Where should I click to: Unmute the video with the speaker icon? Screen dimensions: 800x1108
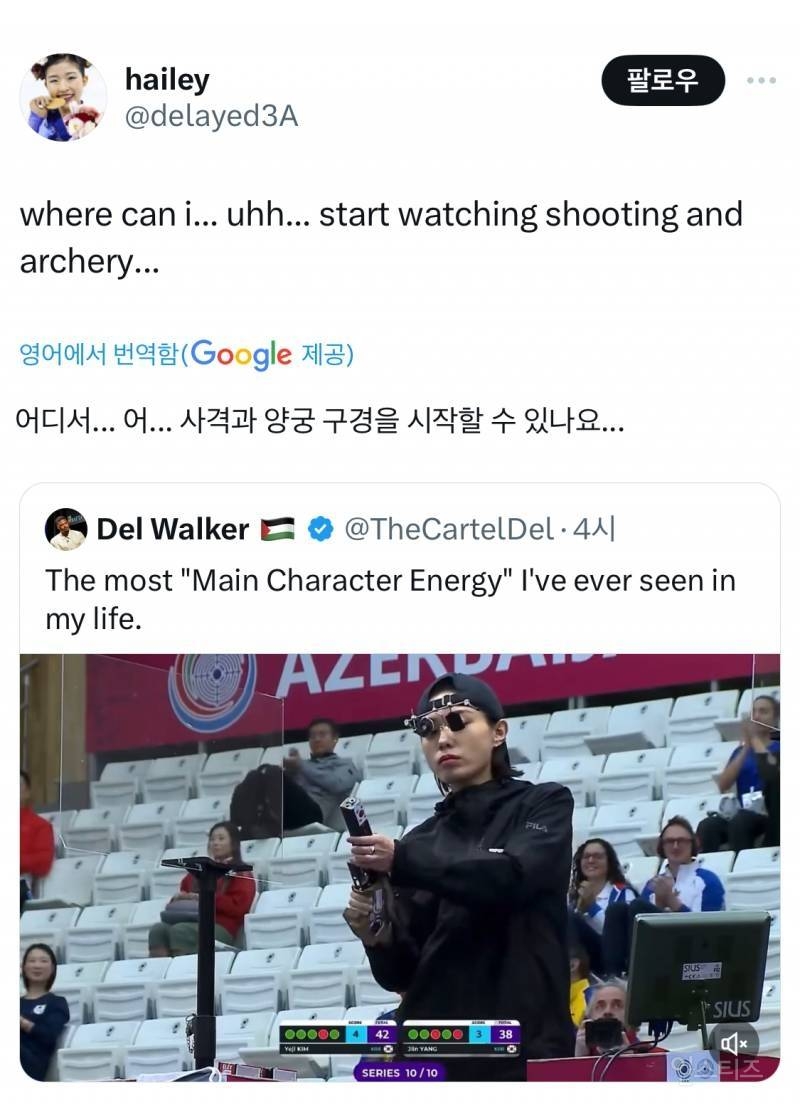pos(734,1042)
